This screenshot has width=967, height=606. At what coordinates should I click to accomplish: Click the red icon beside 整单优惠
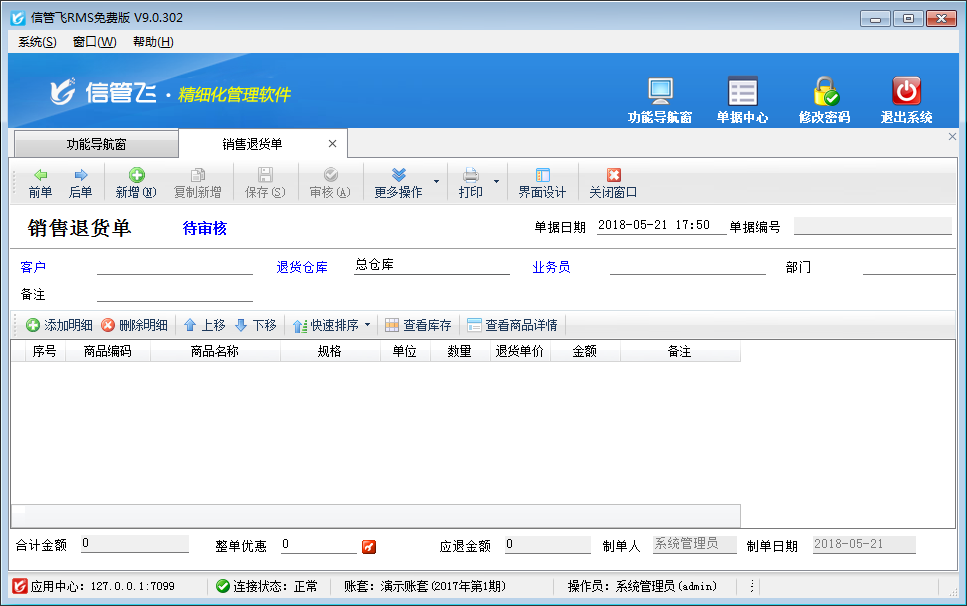tap(369, 546)
